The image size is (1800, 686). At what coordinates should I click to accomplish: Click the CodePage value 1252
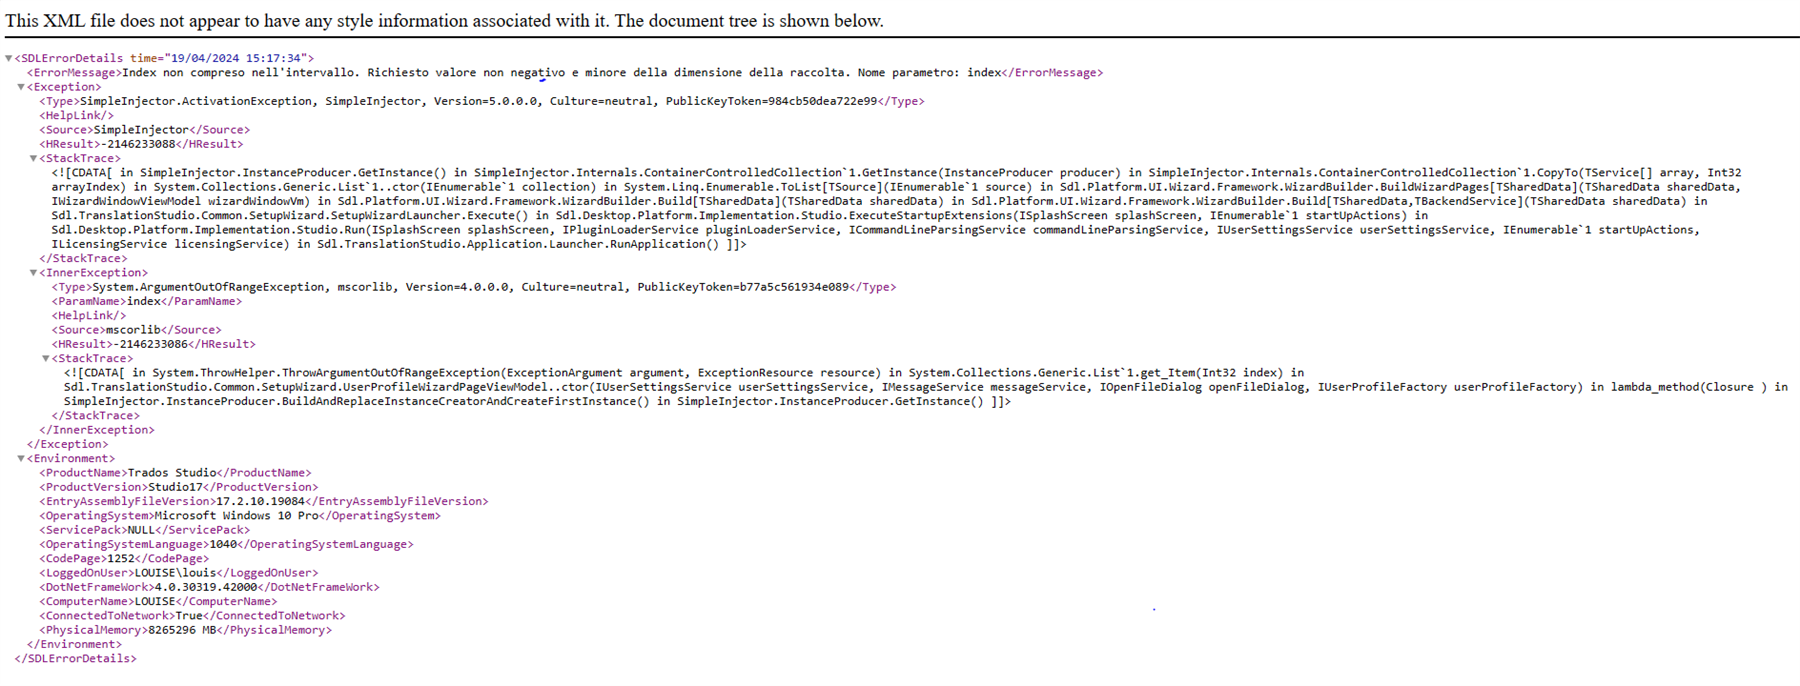pyautogui.click(x=120, y=559)
